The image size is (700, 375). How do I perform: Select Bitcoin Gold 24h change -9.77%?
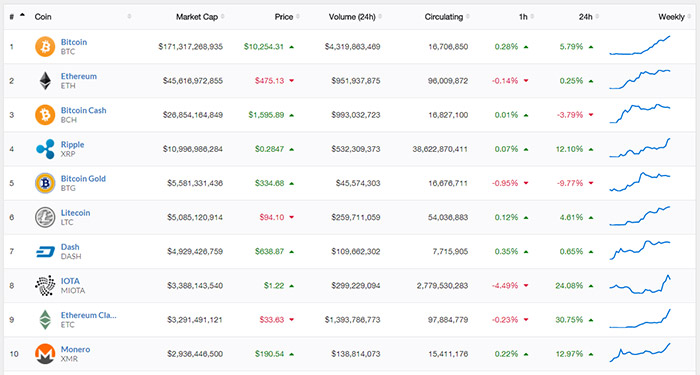pyautogui.click(x=570, y=183)
